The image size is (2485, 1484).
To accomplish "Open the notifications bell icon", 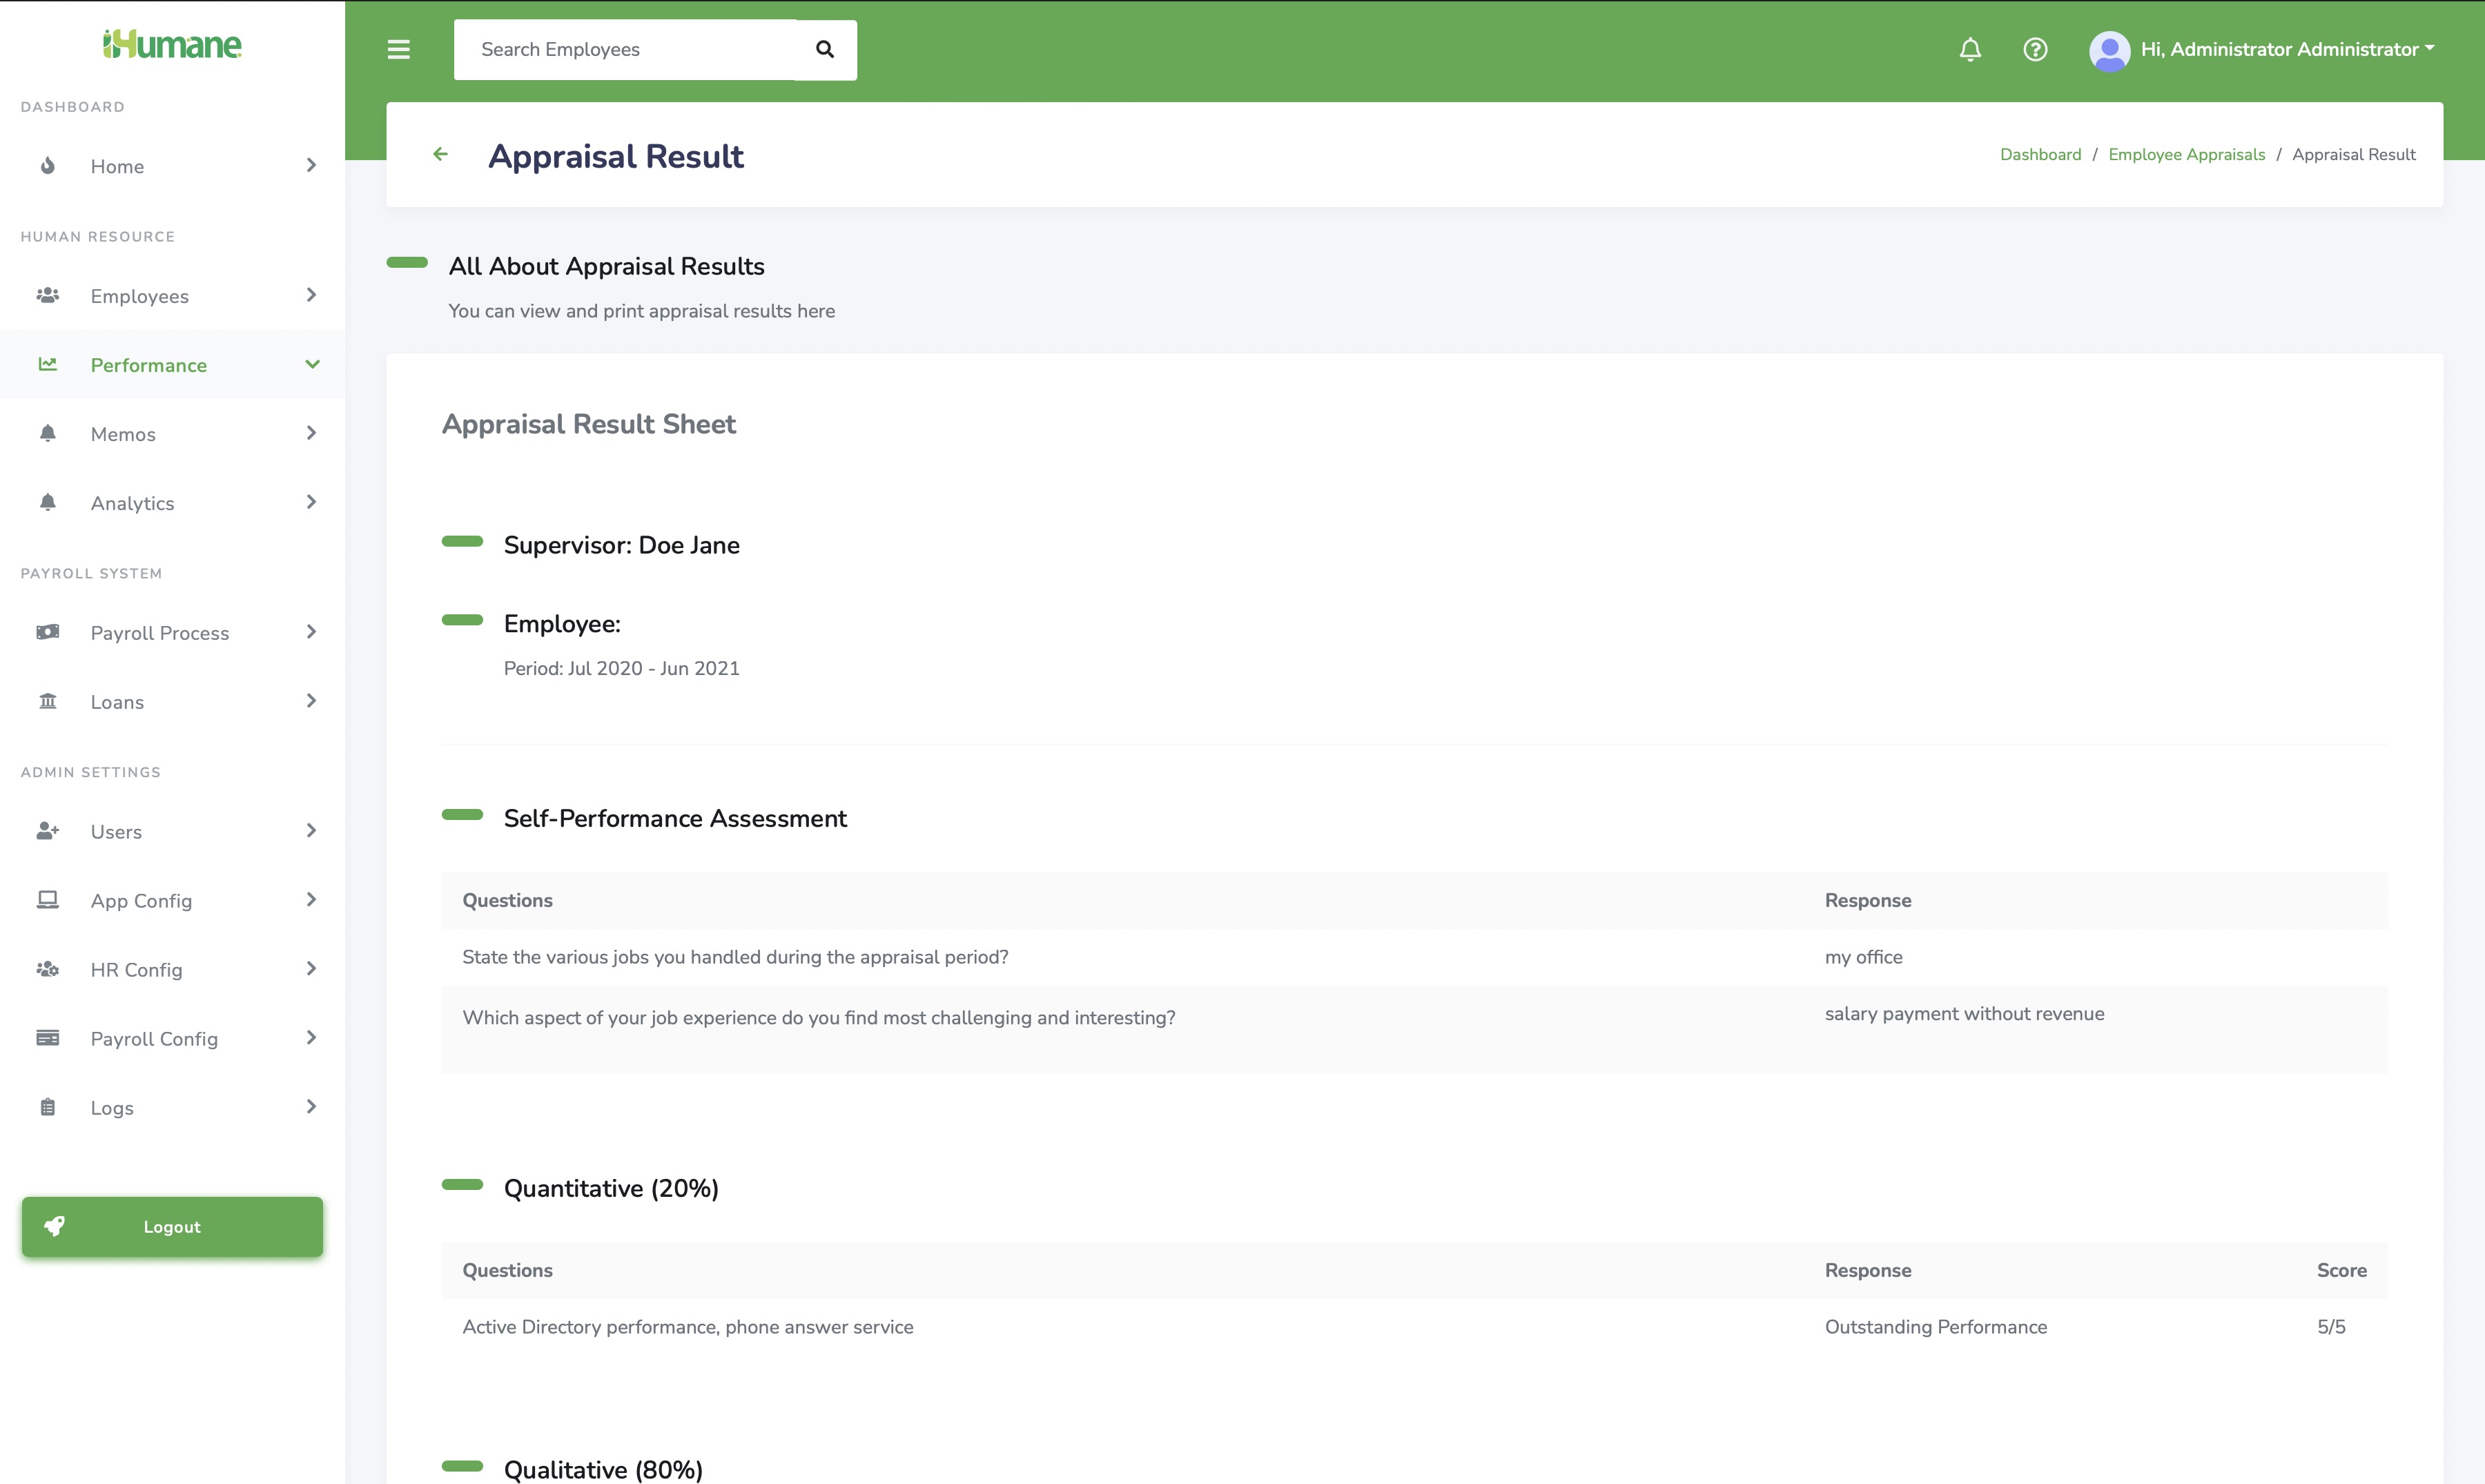I will 1970,49.
